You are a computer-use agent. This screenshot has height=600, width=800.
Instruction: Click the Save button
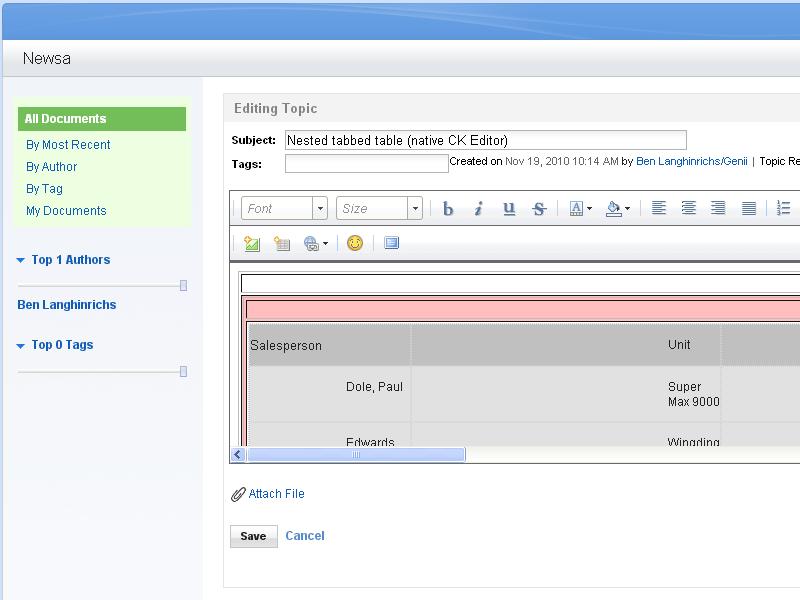pyautogui.click(x=253, y=536)
